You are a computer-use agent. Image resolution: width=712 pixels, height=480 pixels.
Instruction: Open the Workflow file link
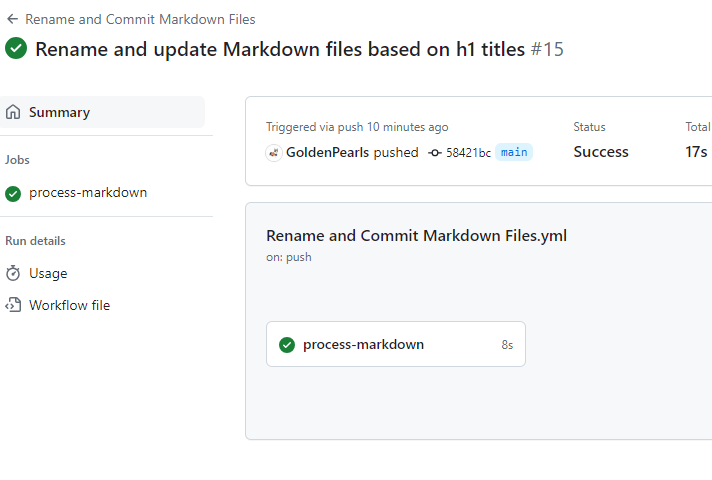[x=69, y=305]
